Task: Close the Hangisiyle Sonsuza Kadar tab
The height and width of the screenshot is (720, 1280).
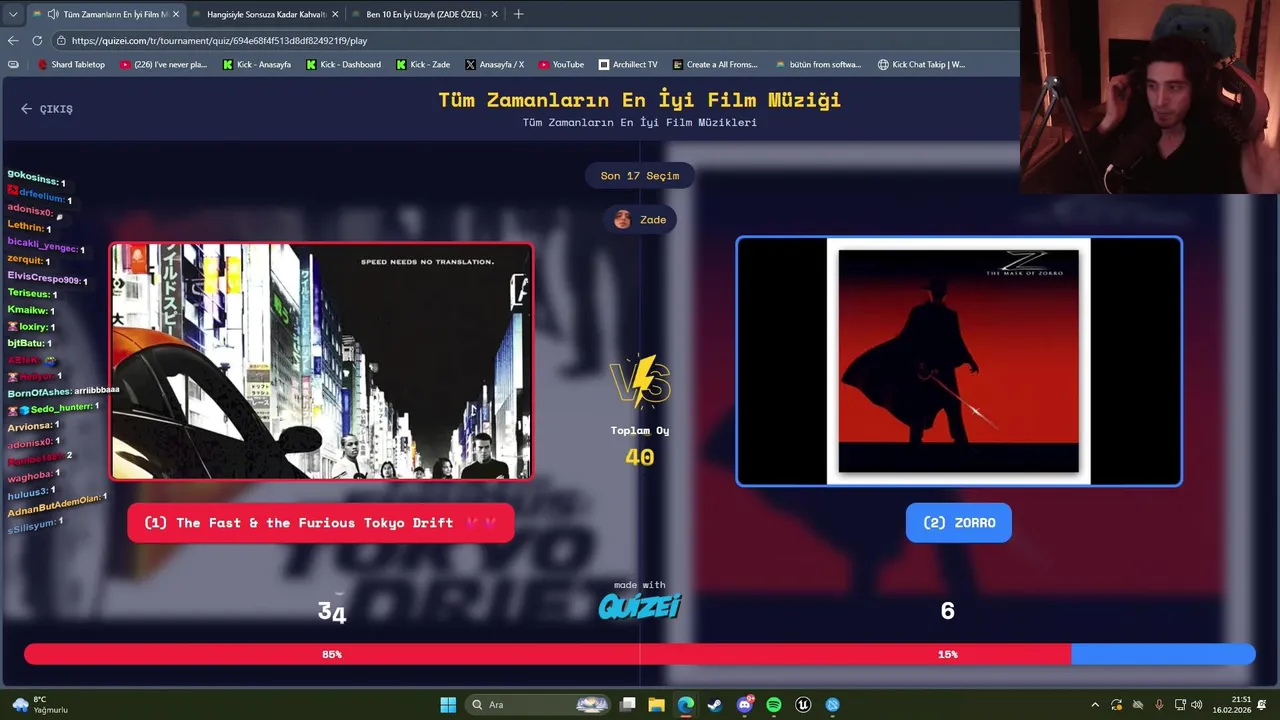Action: 335,14
